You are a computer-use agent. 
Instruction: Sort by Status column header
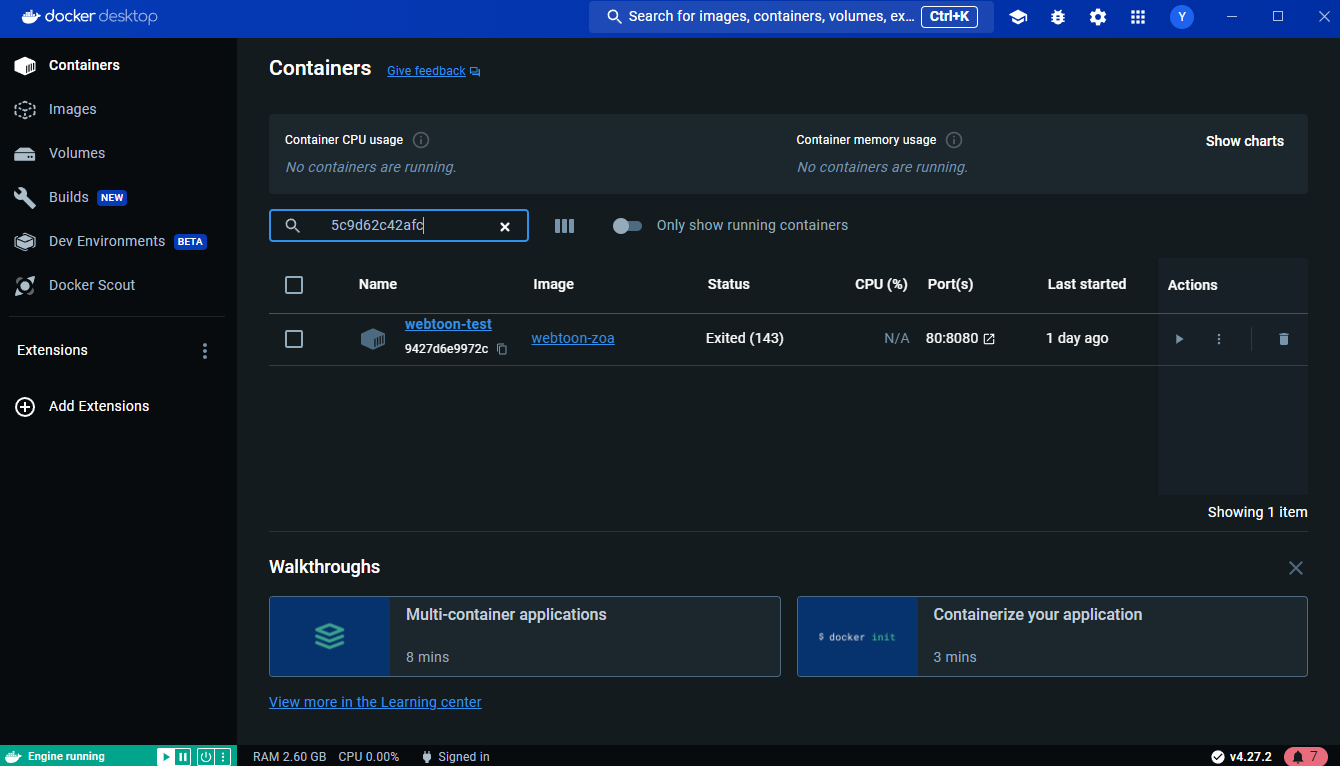728,284
